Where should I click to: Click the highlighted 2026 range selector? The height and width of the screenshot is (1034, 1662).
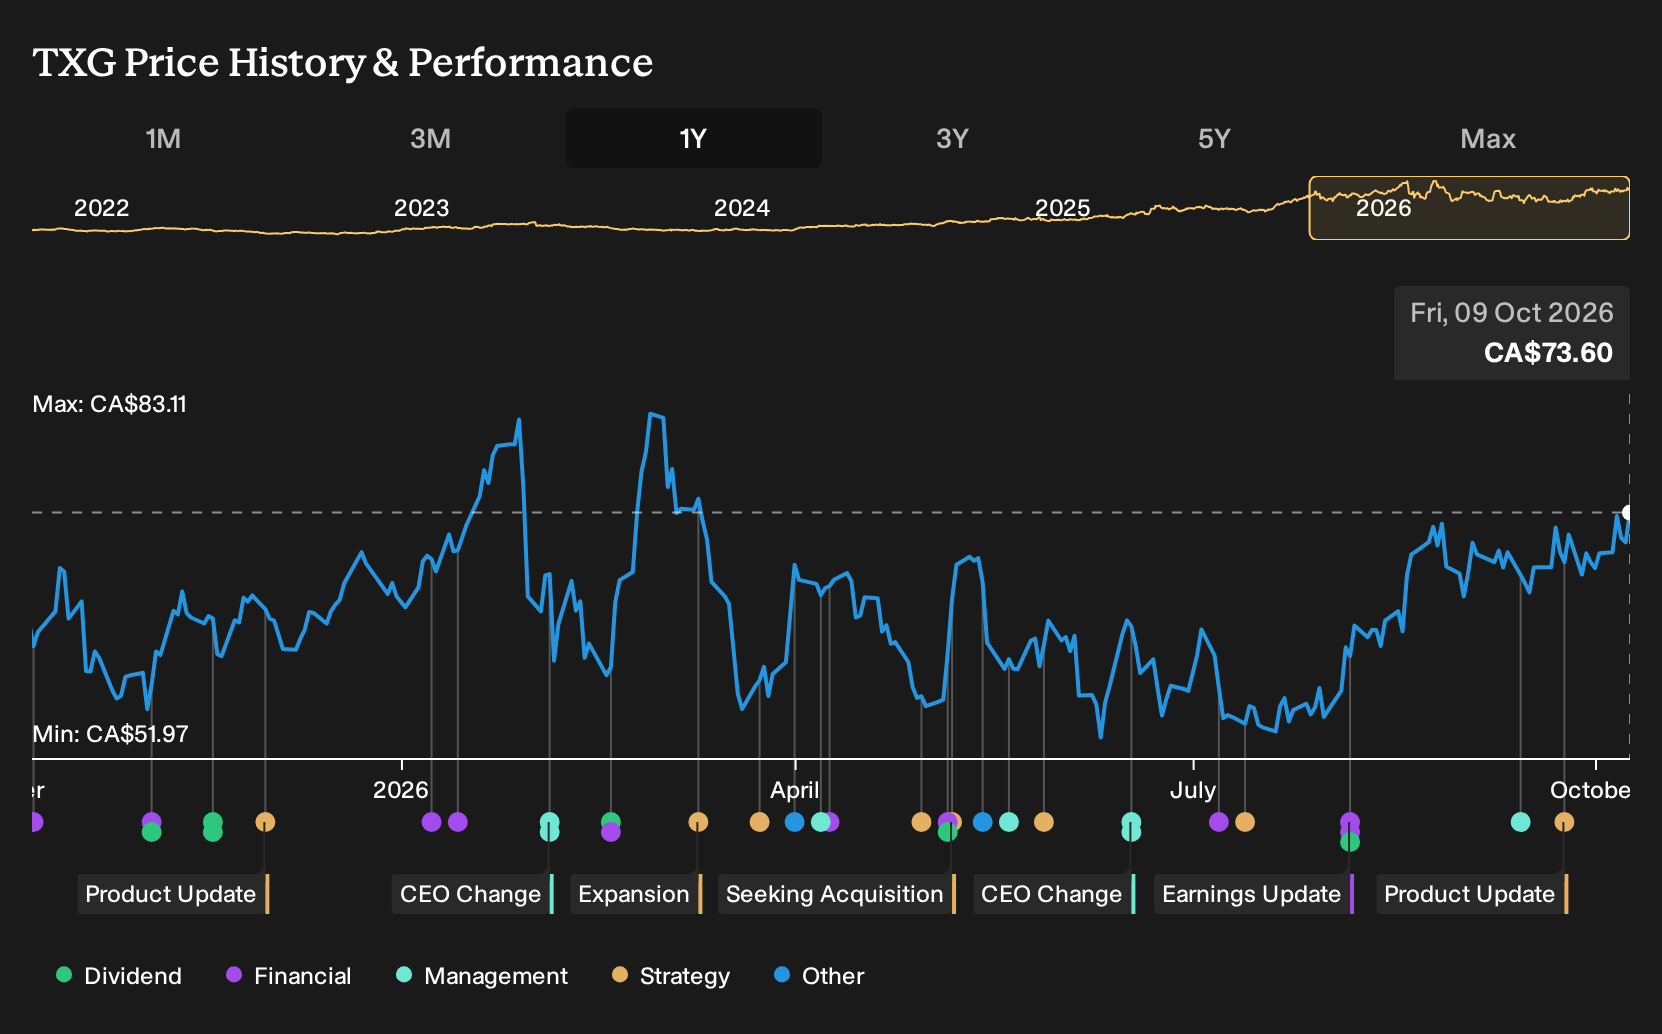(1469, 208)
